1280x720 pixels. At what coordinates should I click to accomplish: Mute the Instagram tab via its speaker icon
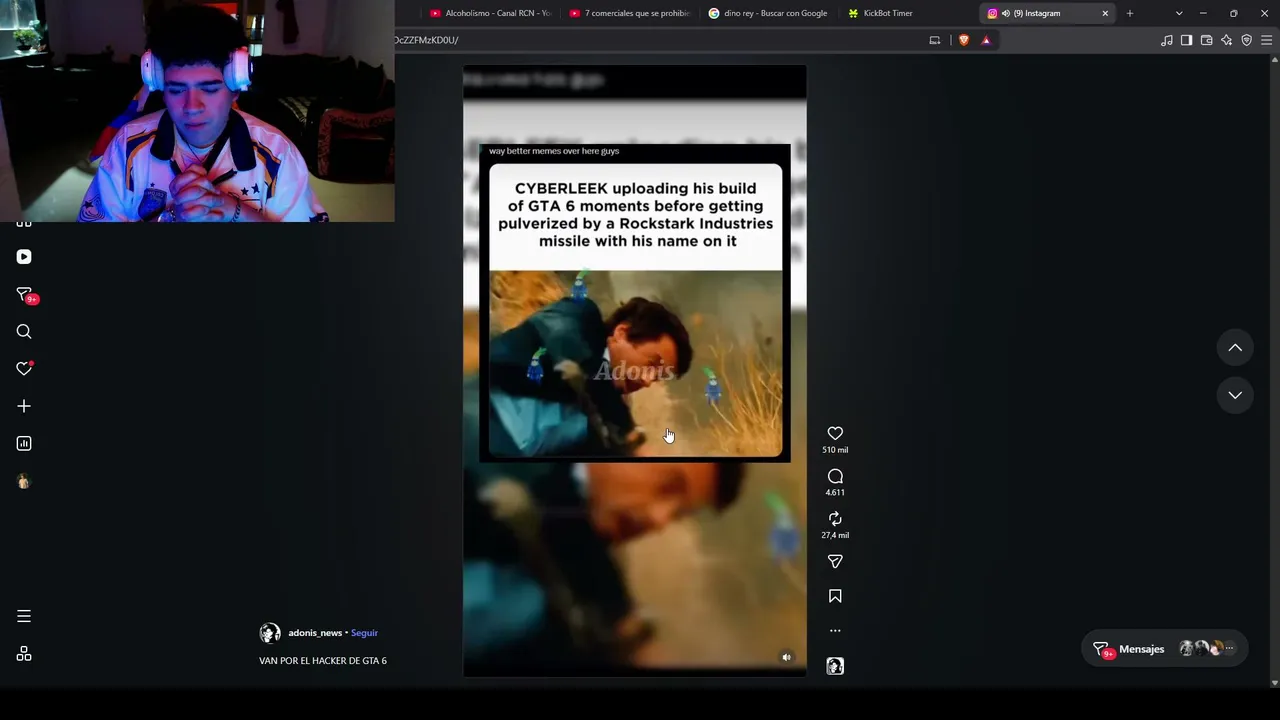click(1005, 13)
